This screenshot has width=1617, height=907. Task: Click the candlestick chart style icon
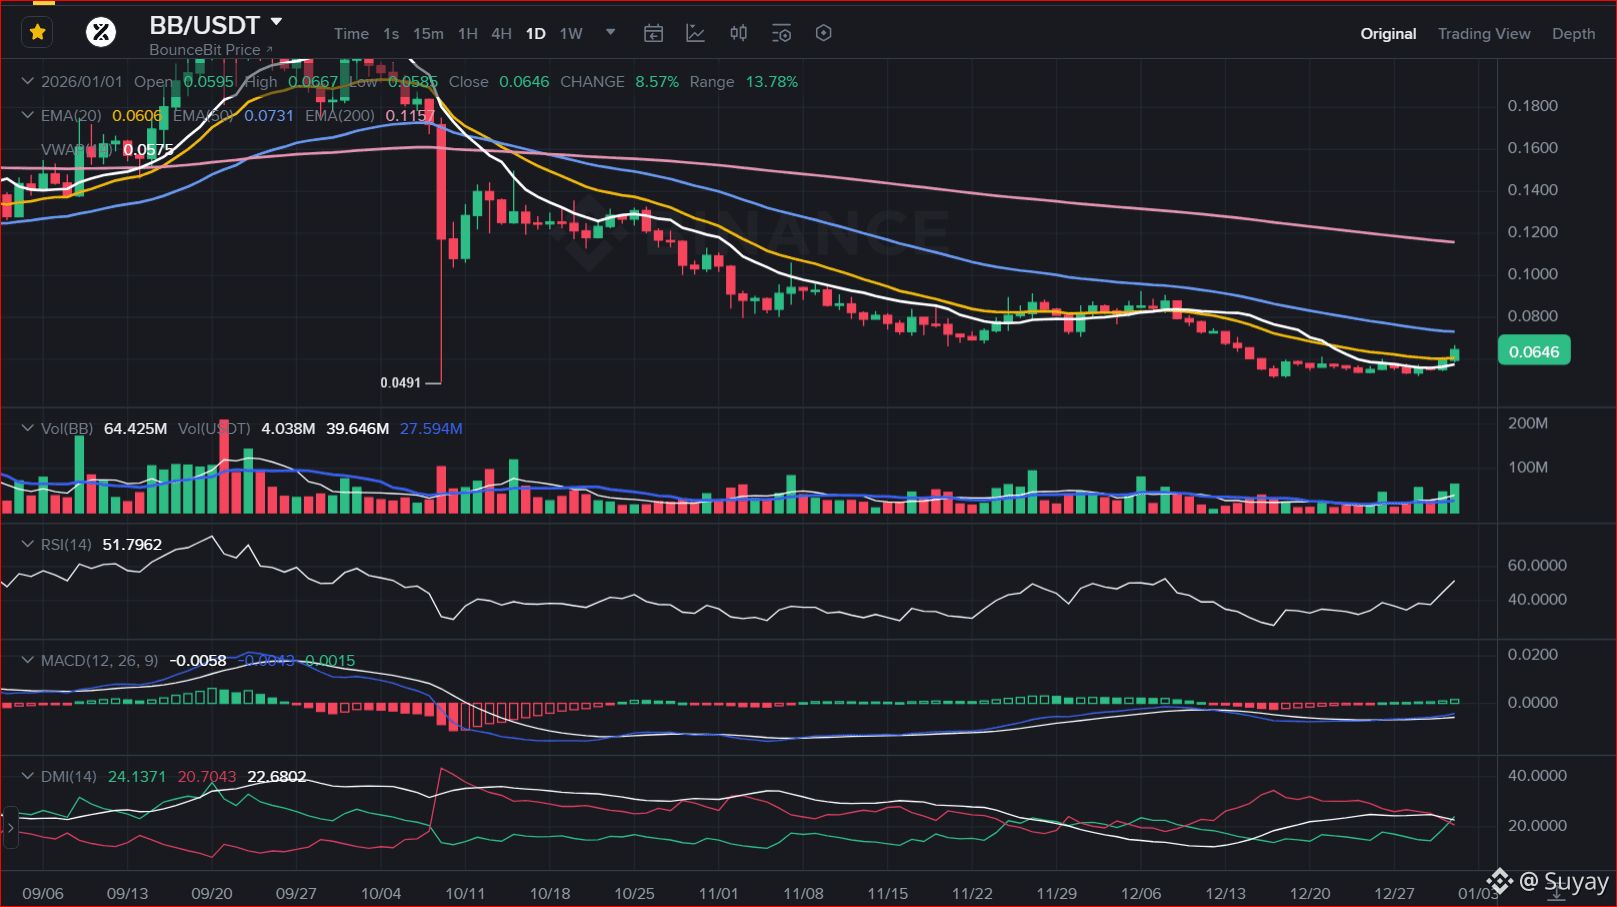[x=739, y=33]
